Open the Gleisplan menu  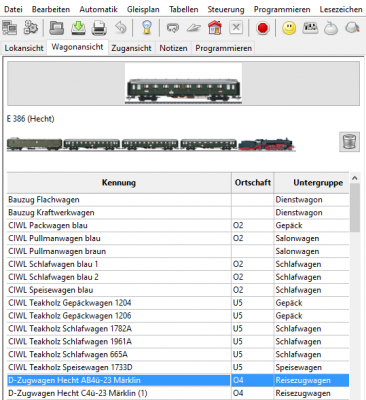point(143,9)
